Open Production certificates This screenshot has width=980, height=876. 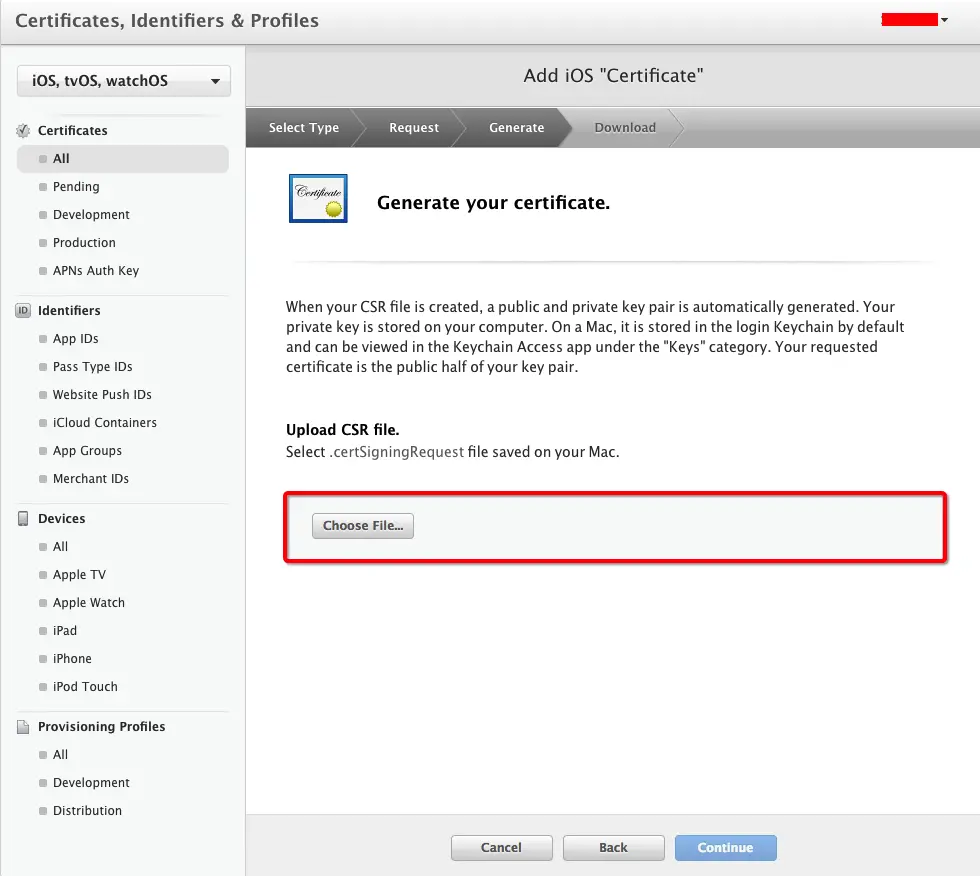(84, 242)
